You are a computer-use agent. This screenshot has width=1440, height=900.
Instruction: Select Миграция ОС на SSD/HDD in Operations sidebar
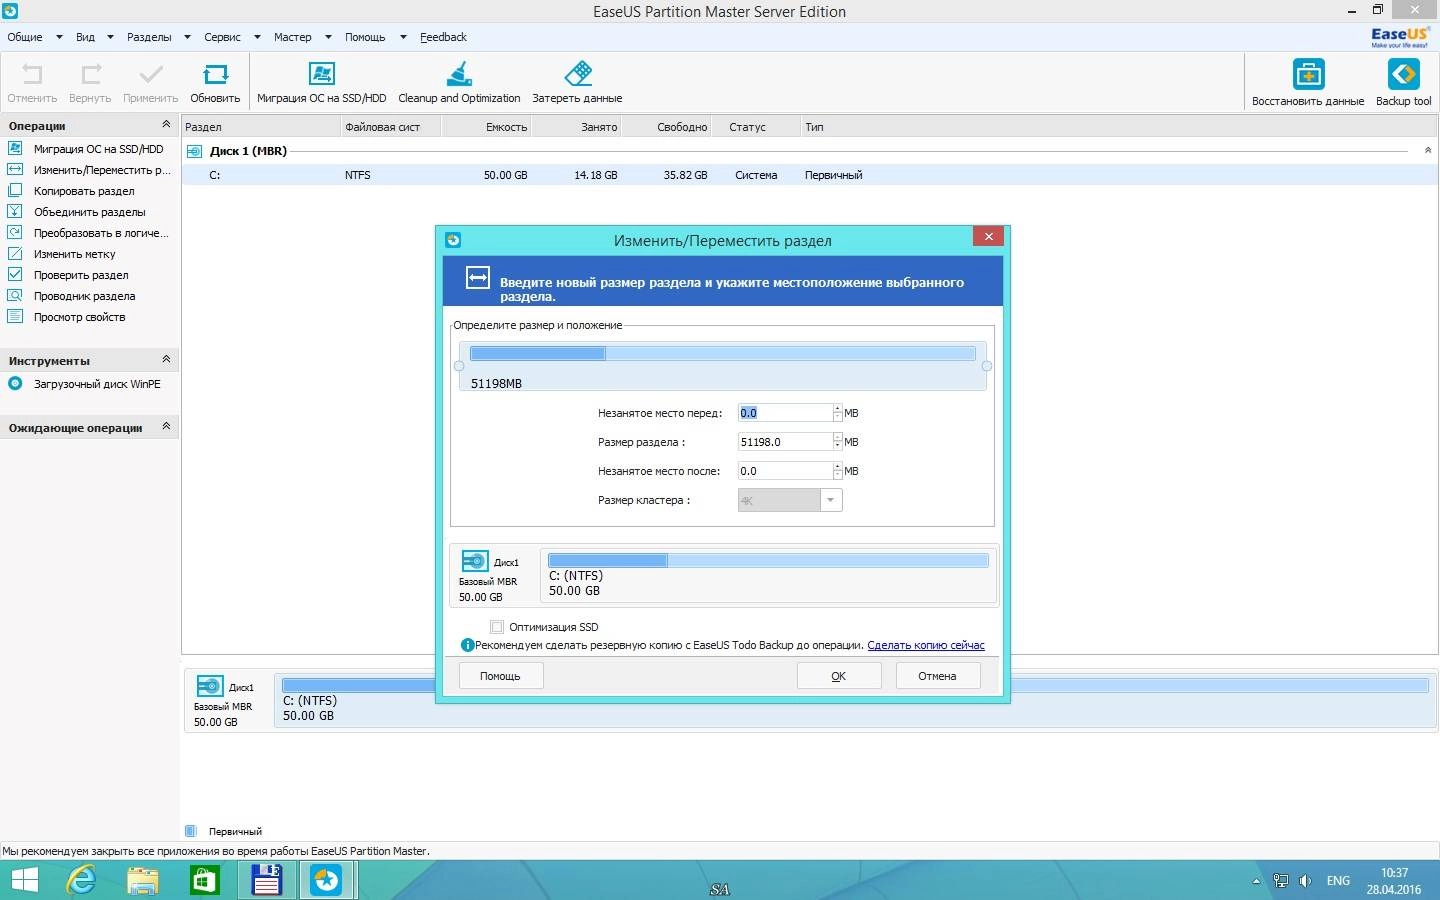98,149
